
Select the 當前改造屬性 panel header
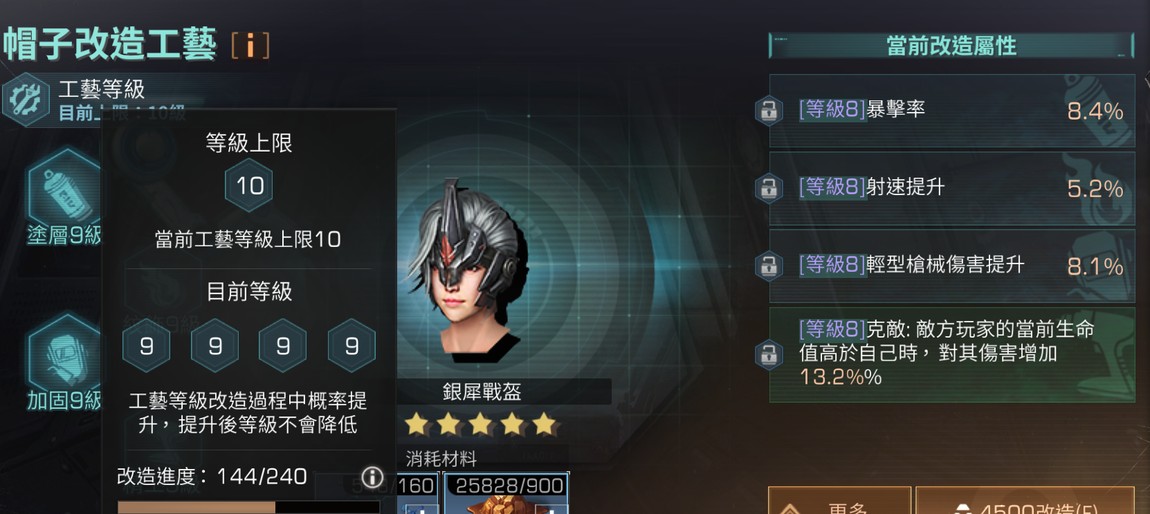pyautogui.click(x=951, y=45)
